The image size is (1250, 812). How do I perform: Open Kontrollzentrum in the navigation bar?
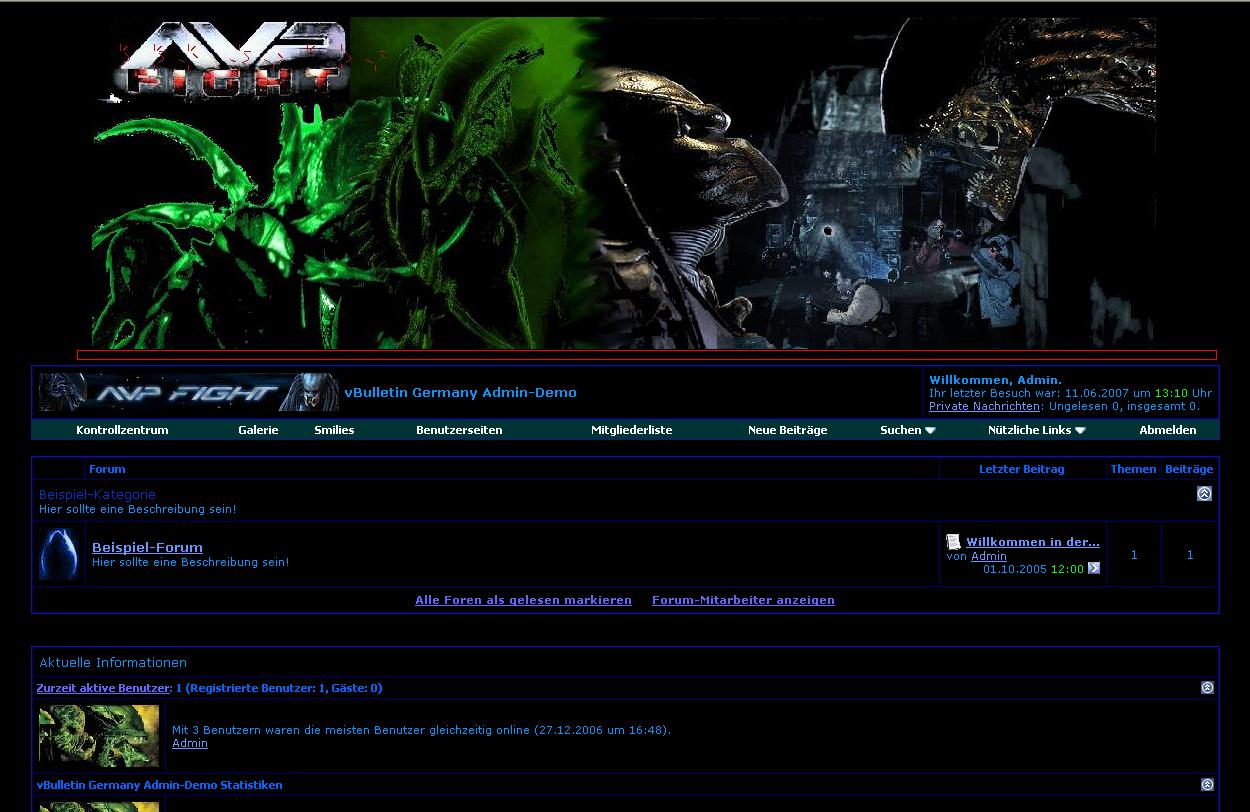[x=122, y=430]
